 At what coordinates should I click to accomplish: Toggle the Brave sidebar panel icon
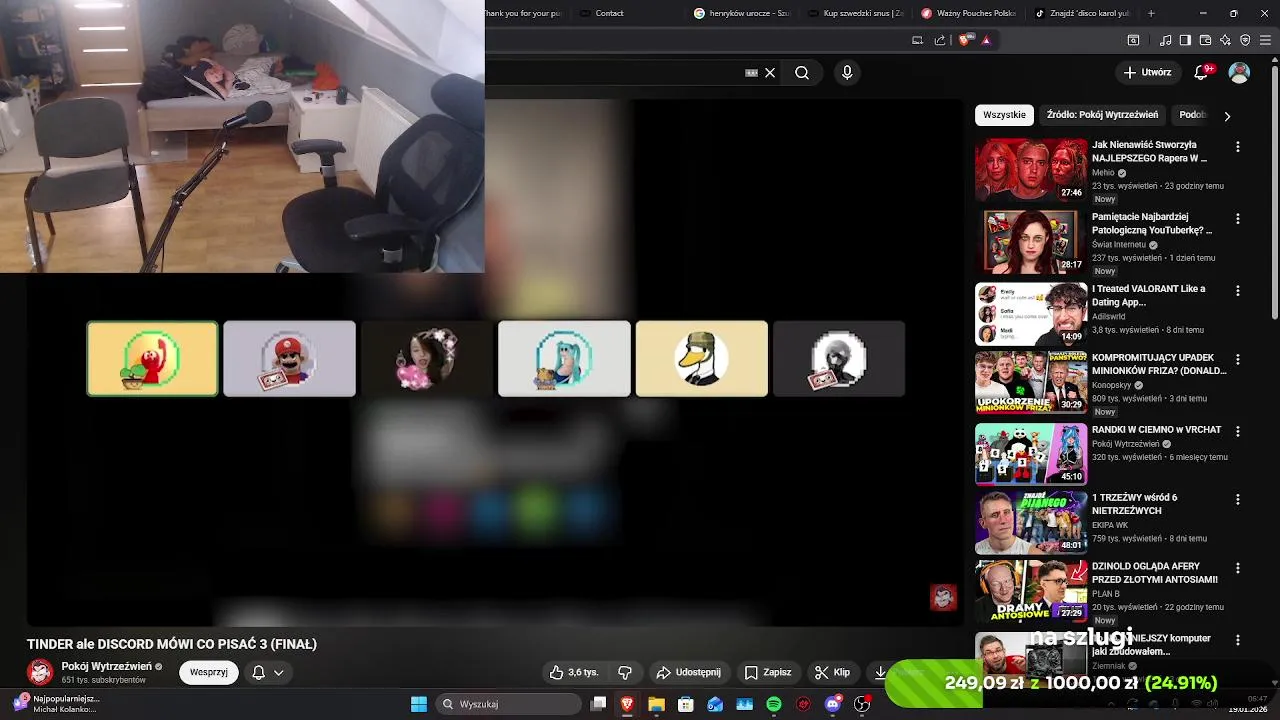click(1185, 40)
